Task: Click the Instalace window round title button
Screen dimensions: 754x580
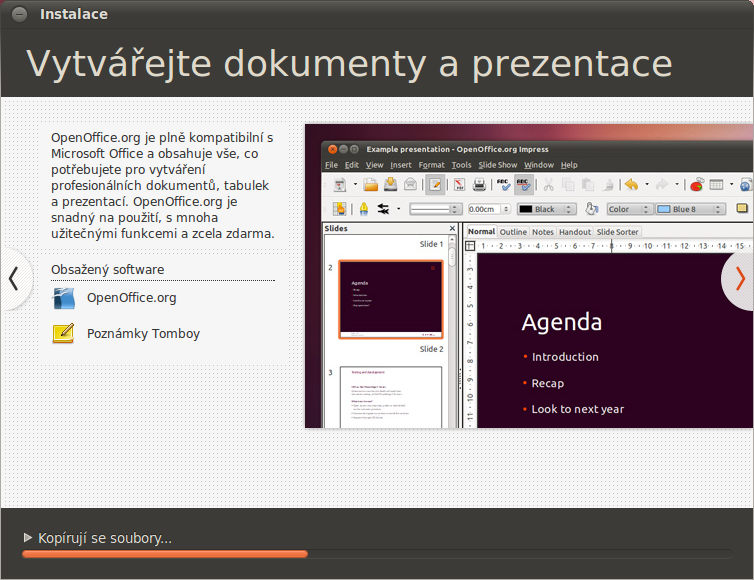Action: pyautogui.click(x=19, y=14)
